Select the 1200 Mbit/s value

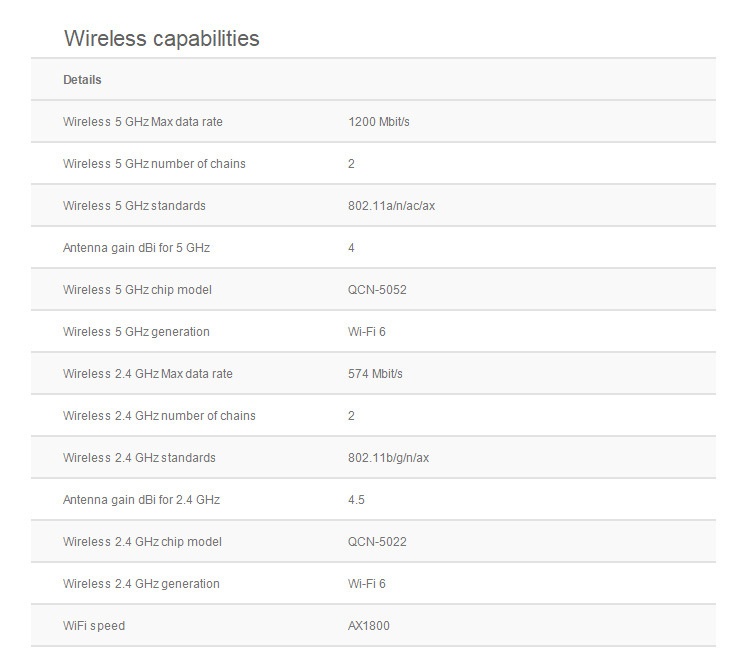click(379, 122)
